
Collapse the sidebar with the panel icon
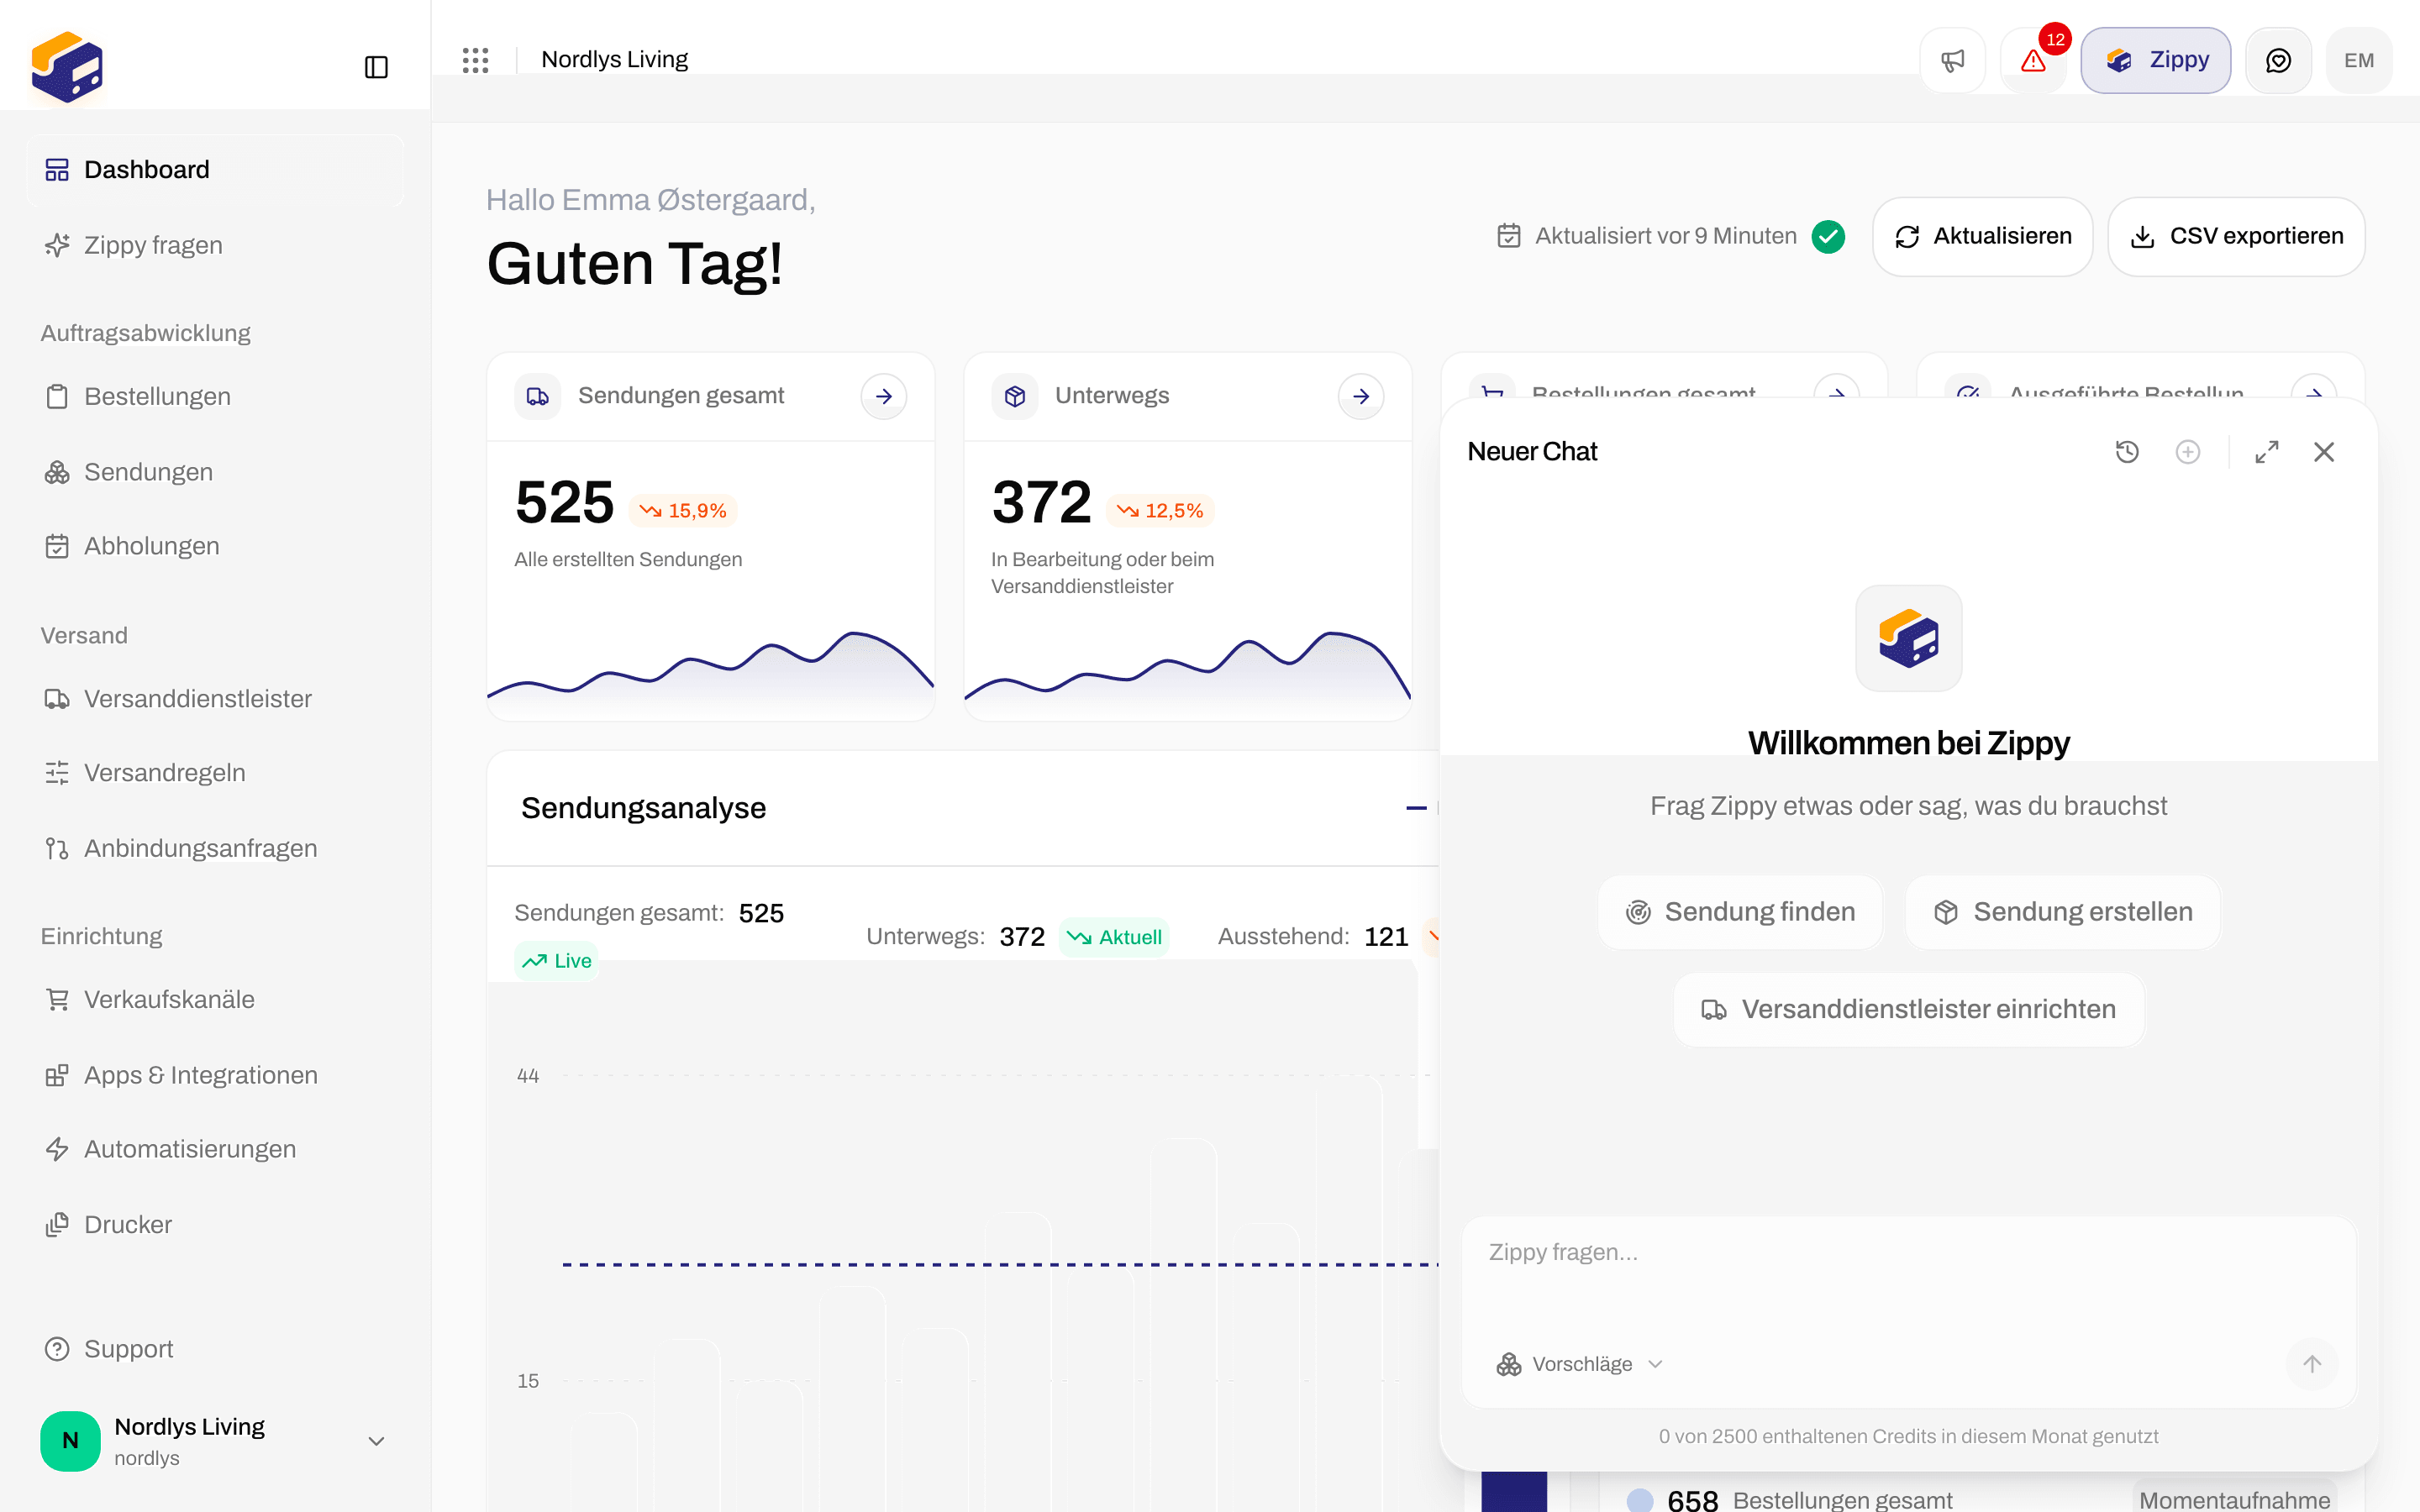click(376, 67)
